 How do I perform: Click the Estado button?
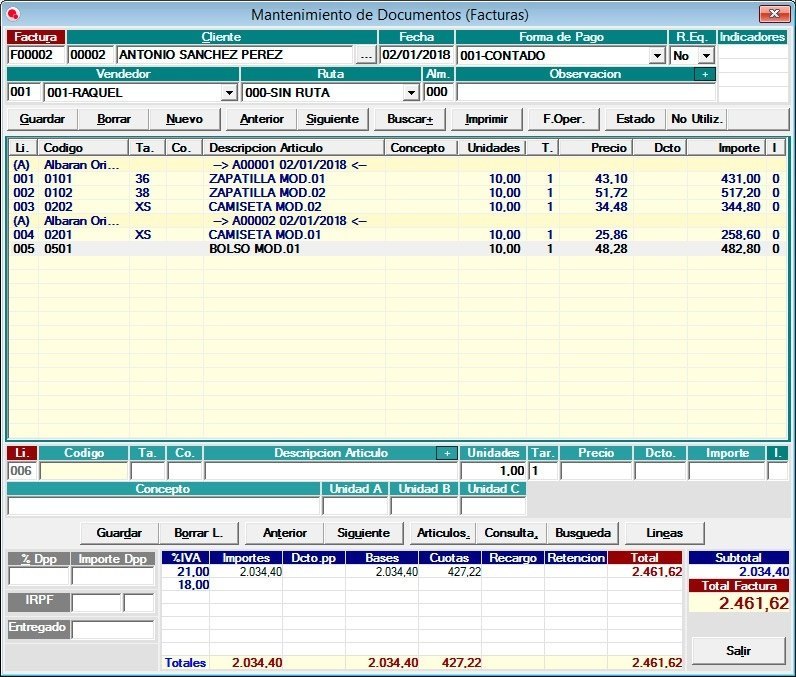tap(635, 119)
